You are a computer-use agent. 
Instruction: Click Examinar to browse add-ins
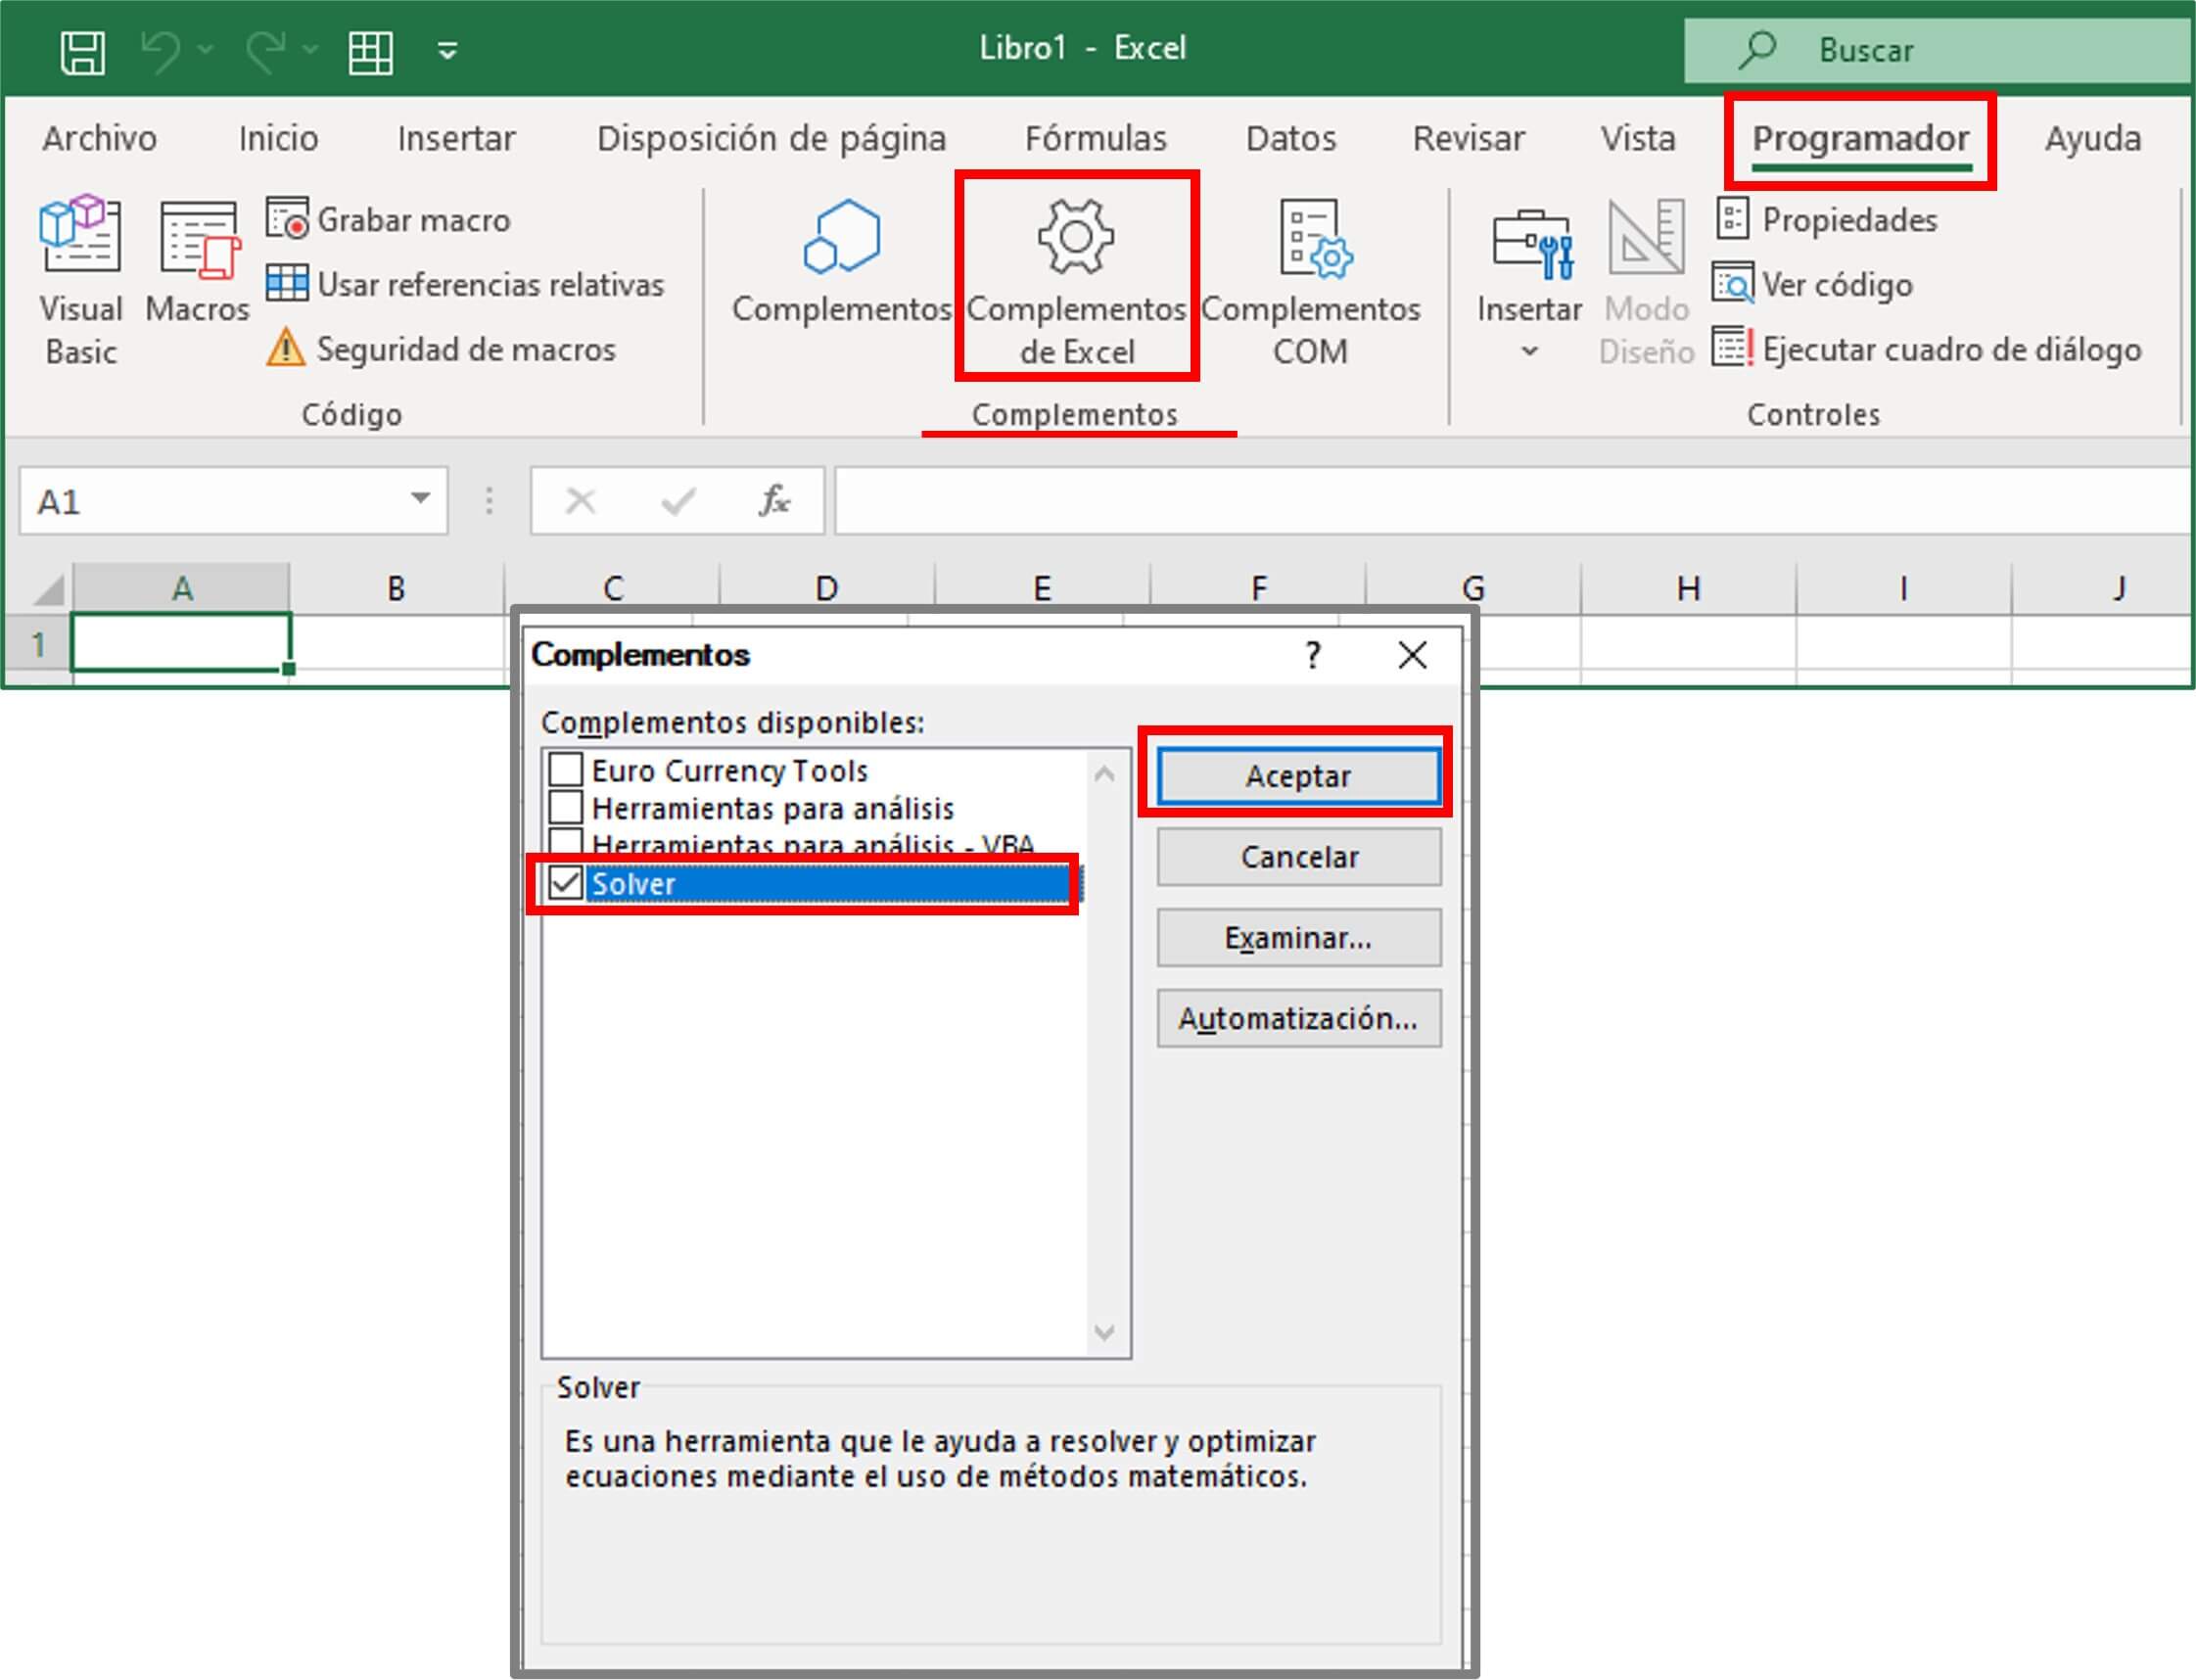coord(1297,937)
